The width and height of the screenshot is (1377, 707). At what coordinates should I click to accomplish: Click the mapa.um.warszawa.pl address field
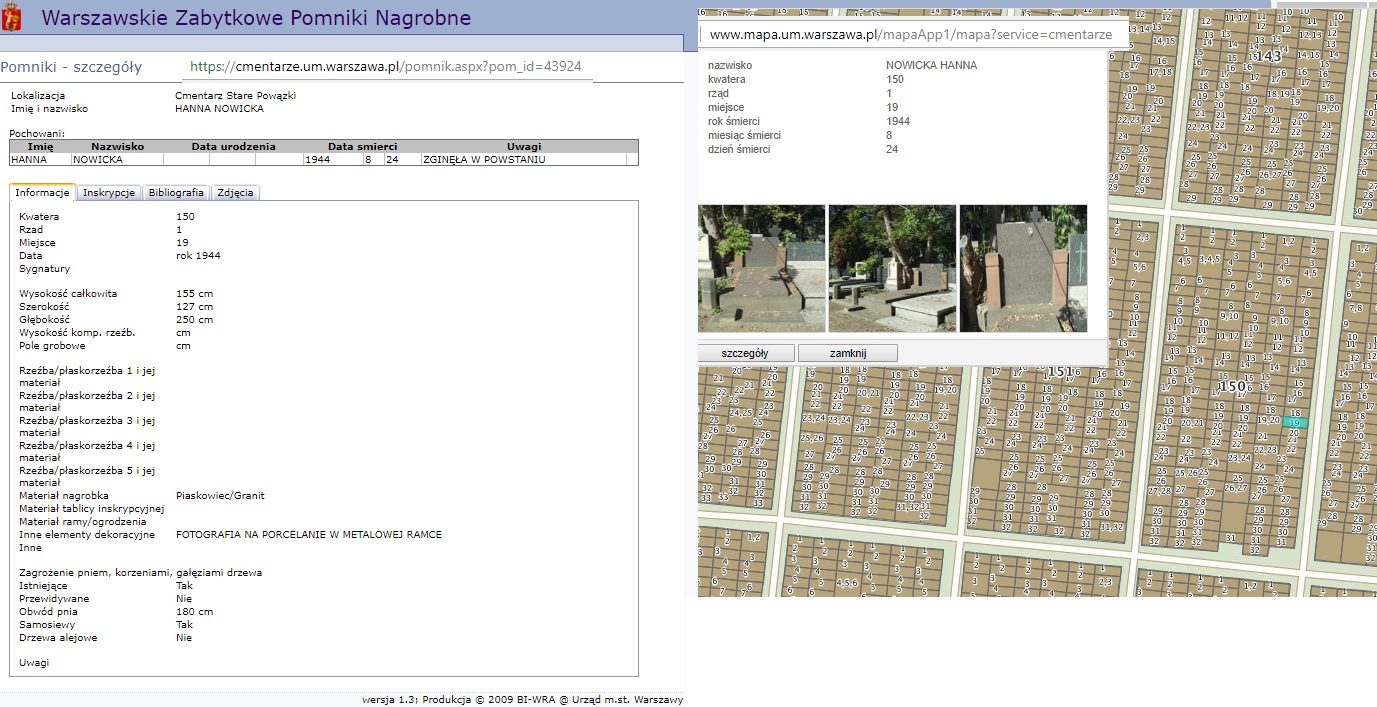click(x=910, y=34)
